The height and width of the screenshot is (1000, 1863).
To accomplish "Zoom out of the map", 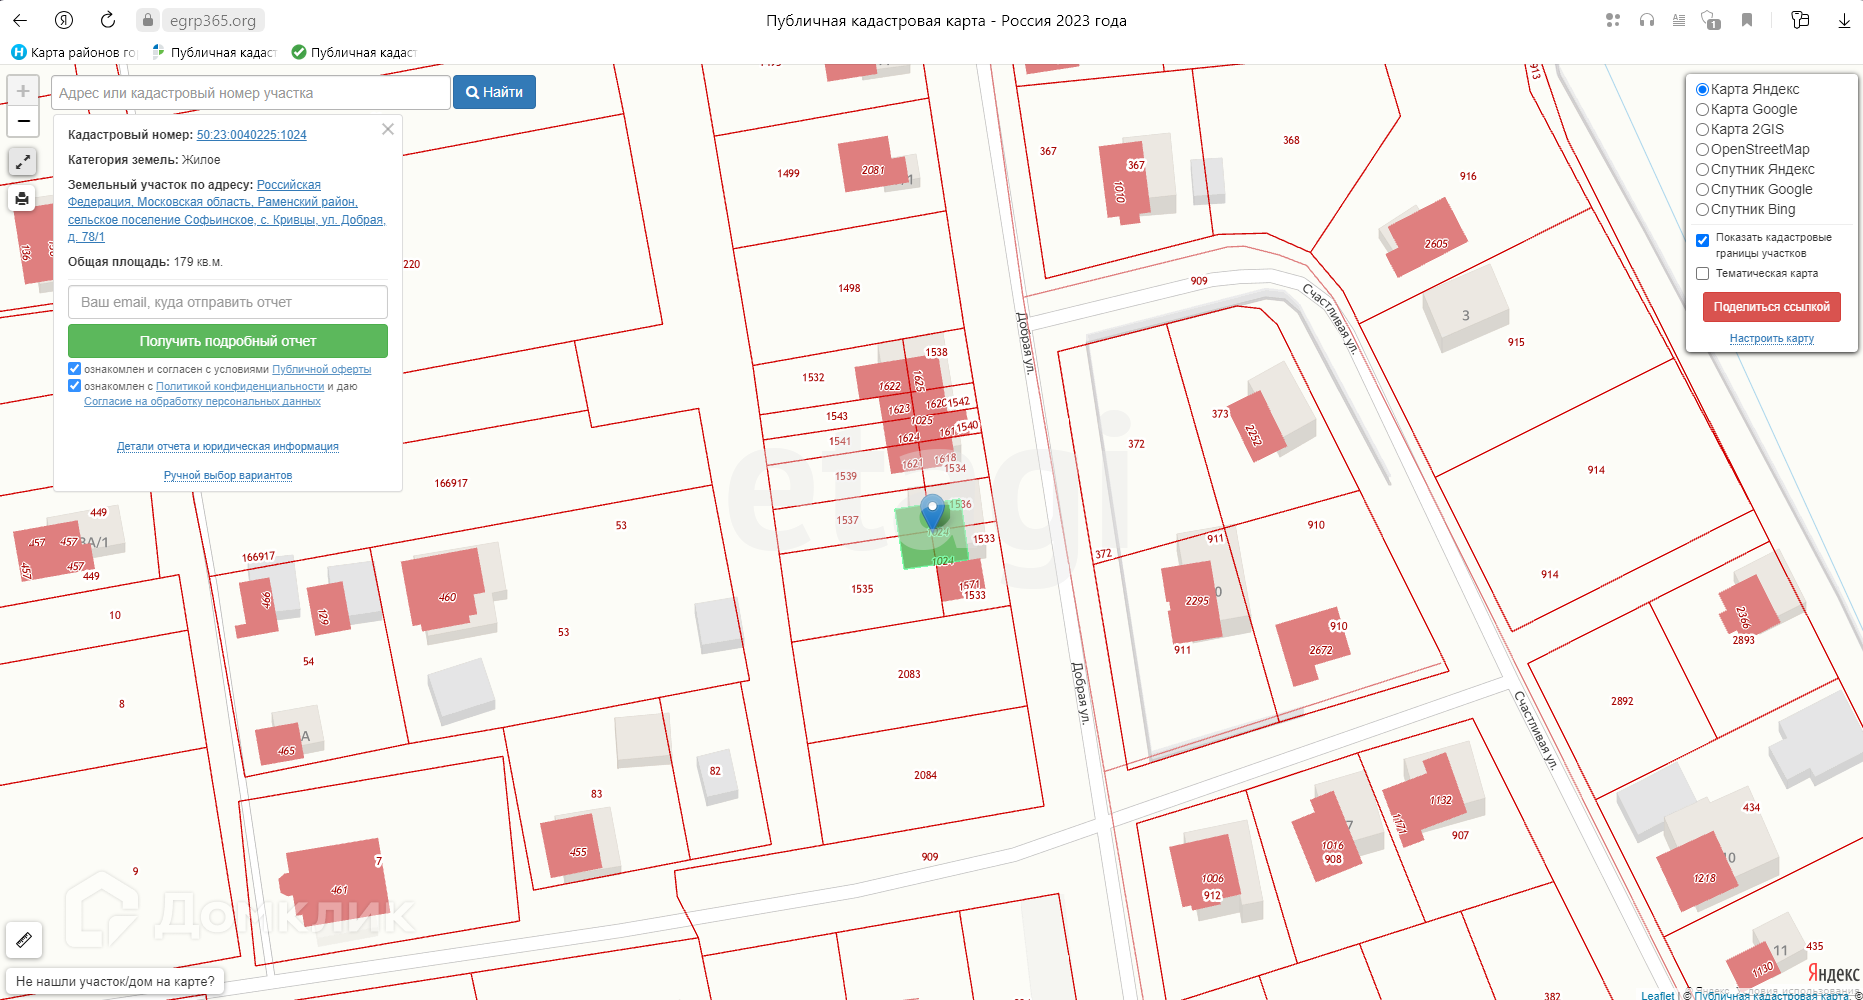I will (x=23, y=121).
